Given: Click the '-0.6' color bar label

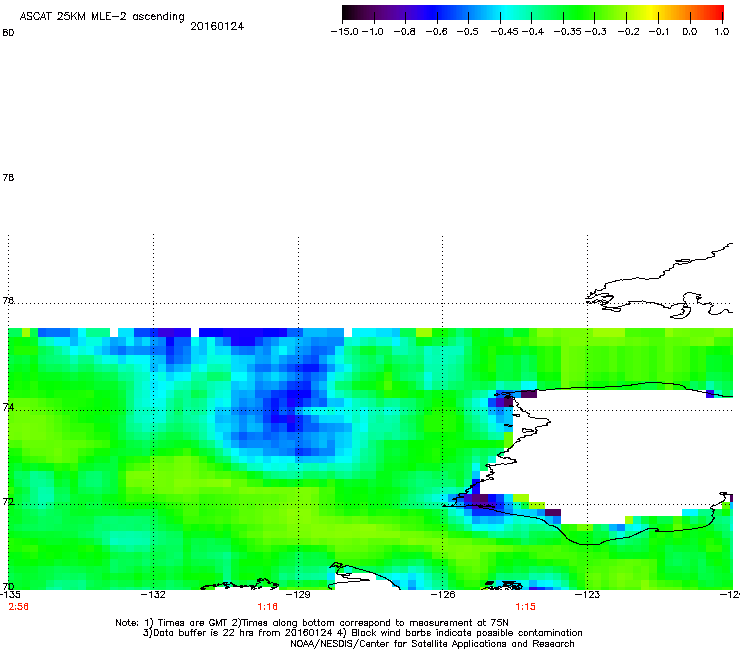Looking at the screenshot, I should 437,32.
